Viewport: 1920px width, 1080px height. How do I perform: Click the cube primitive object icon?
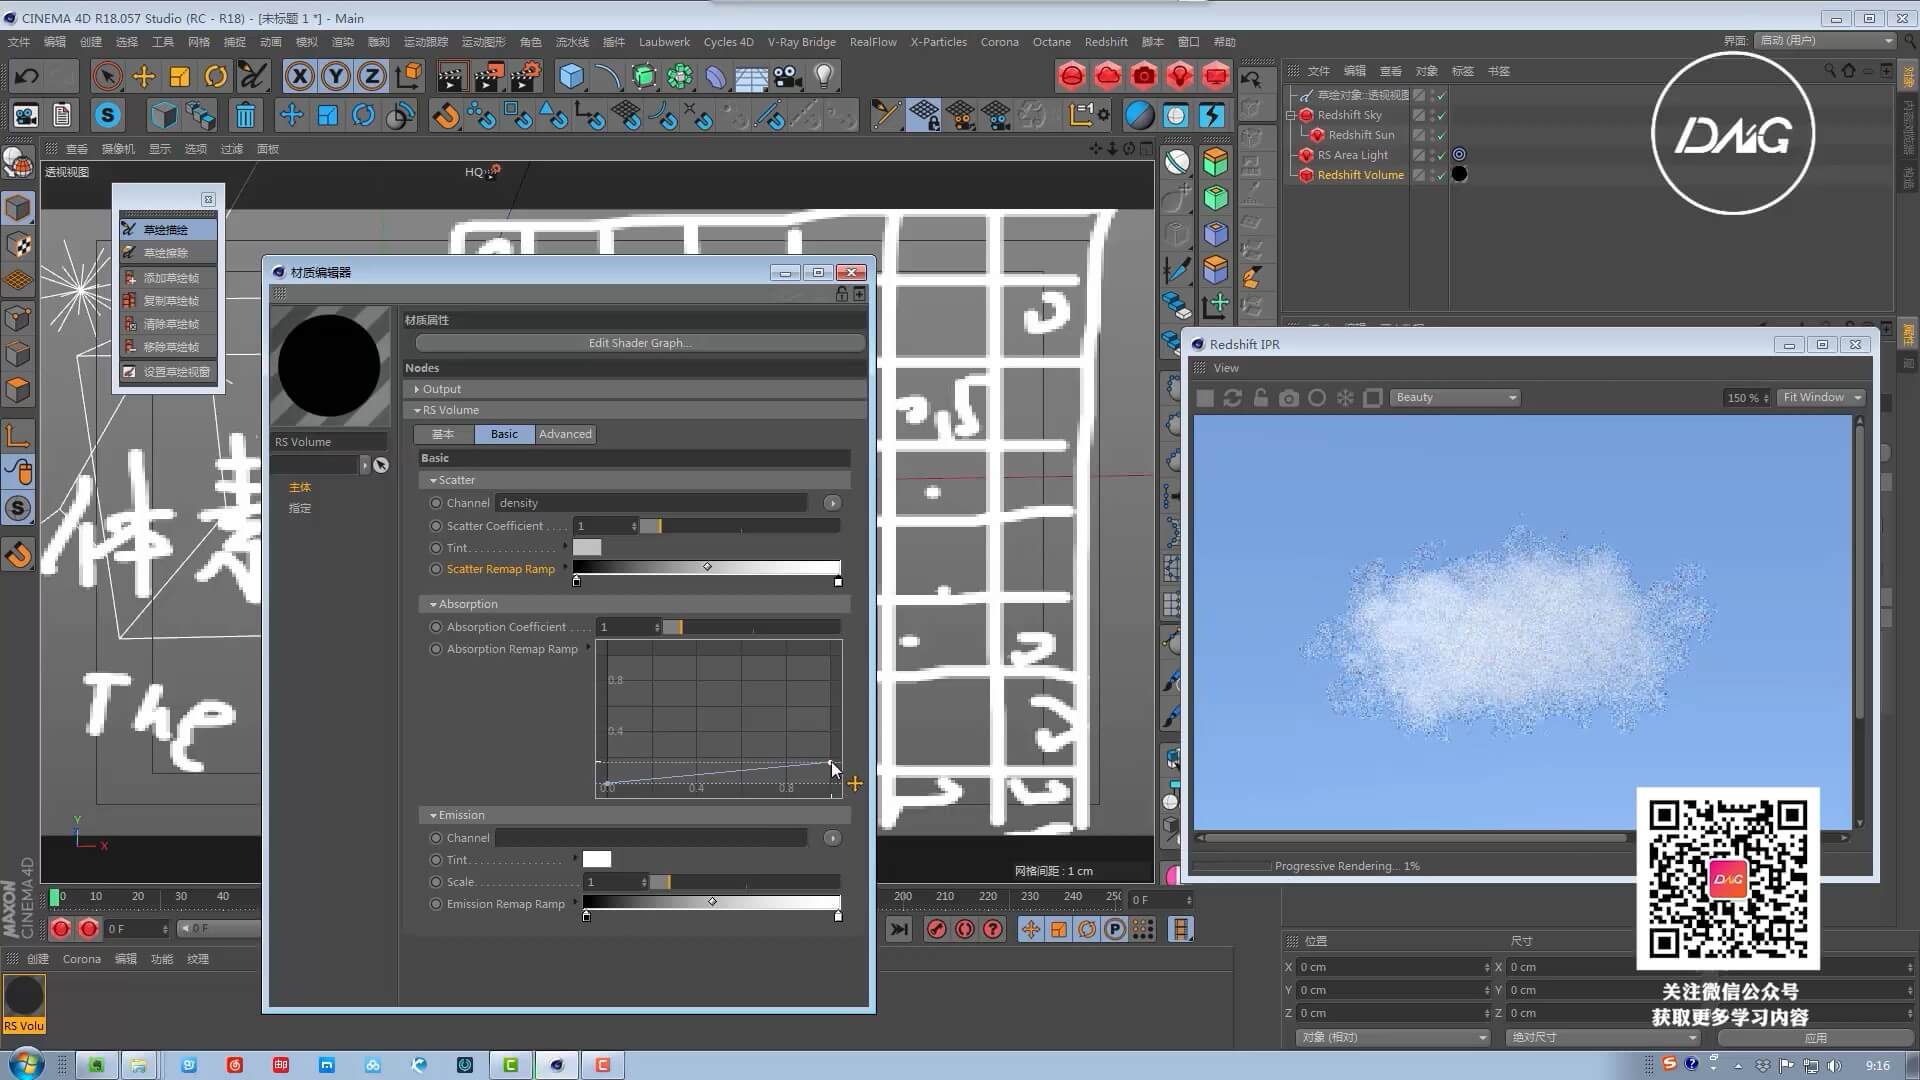[x=571, y=76]
